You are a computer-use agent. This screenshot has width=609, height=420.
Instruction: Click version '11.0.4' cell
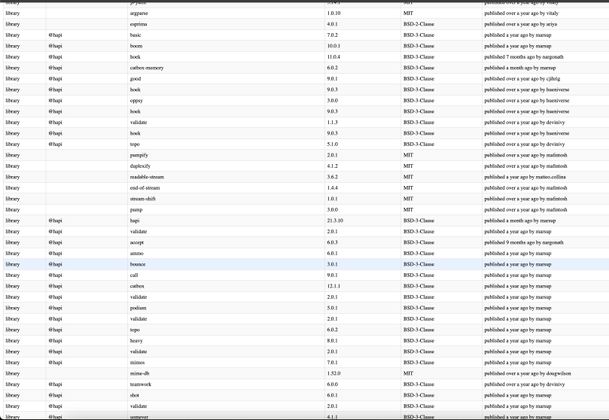click(x=333, y=57)
